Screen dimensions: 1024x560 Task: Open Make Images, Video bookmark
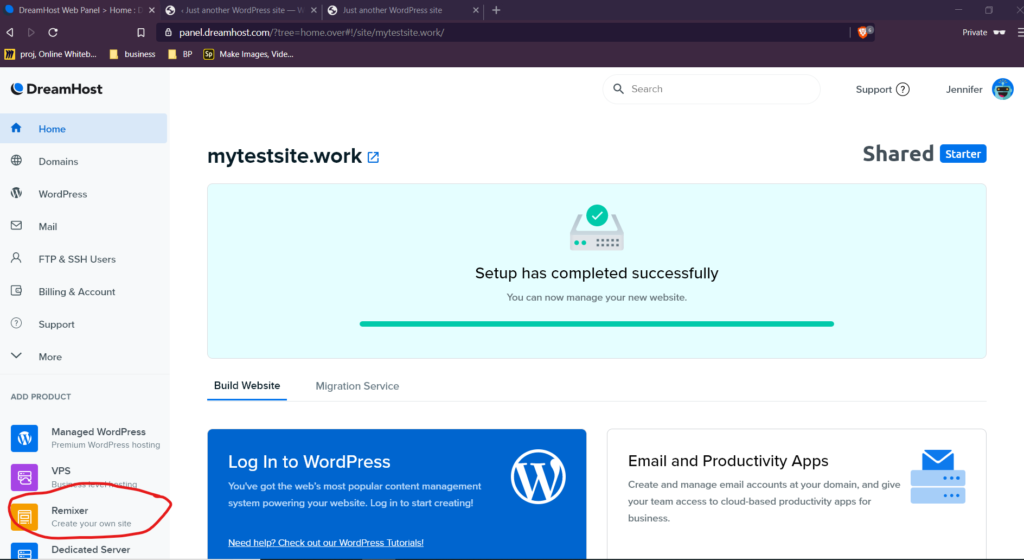tap(249, 54)
